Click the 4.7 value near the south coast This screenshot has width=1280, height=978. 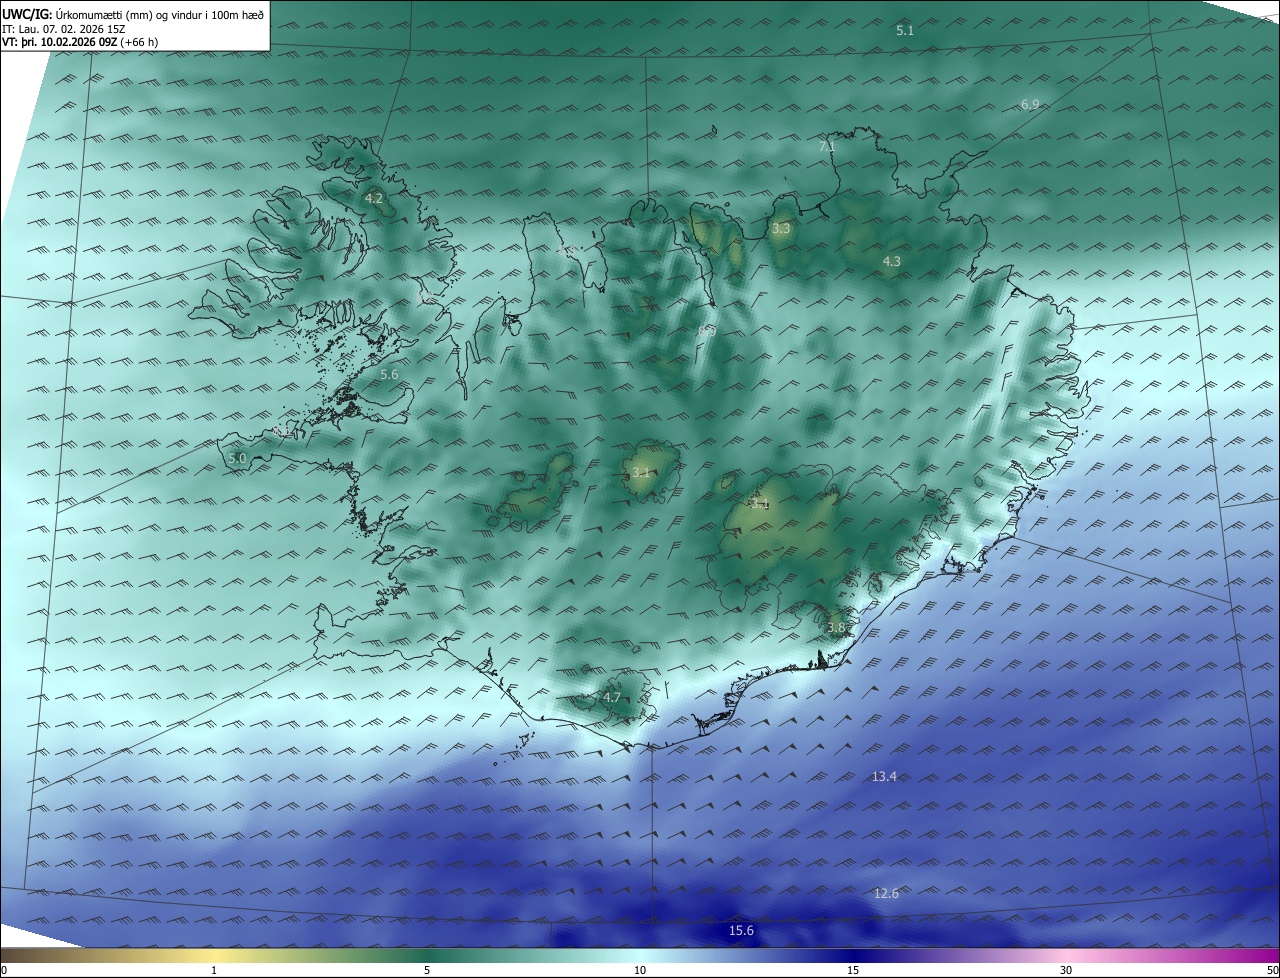tap(612, 697)
